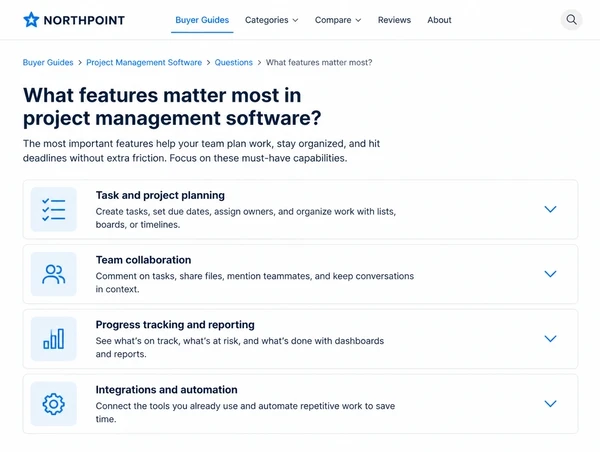Open the Questions breadcrumb link
The width and height of the screenshot is (600, 452).
(233, 62)
